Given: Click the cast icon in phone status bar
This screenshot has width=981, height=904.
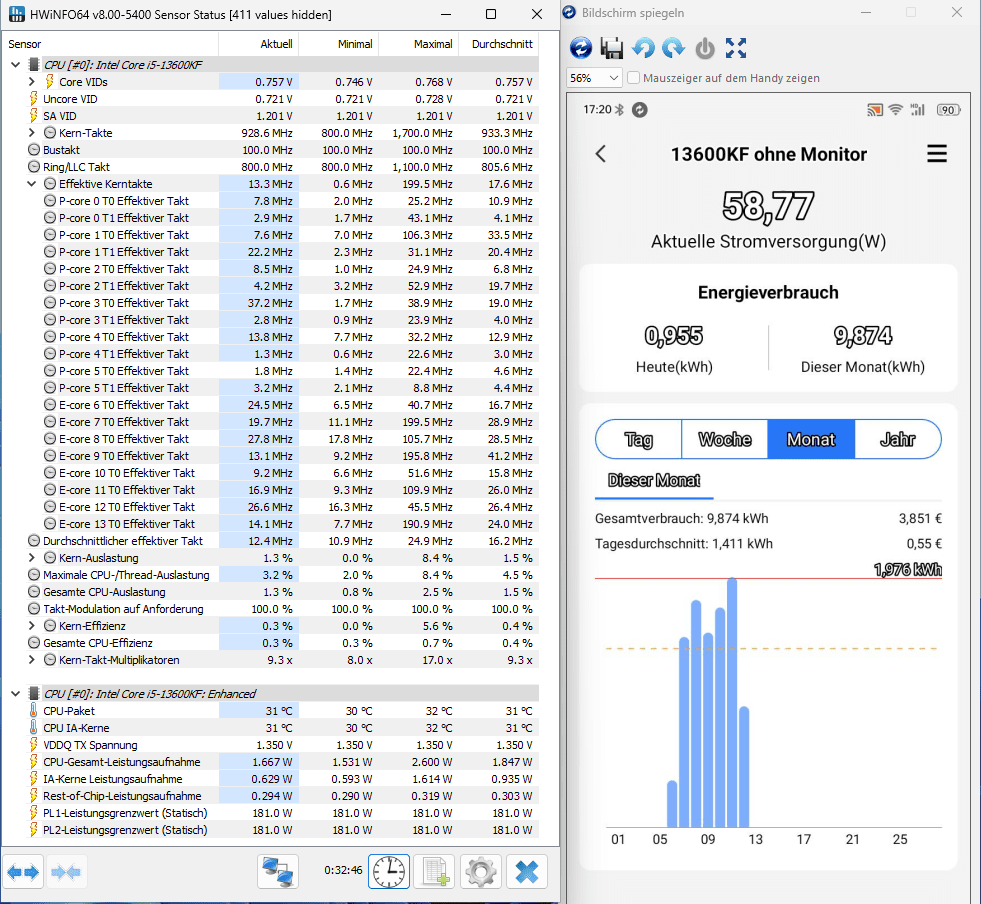Looking at the screenshot, I should [875, 110].
